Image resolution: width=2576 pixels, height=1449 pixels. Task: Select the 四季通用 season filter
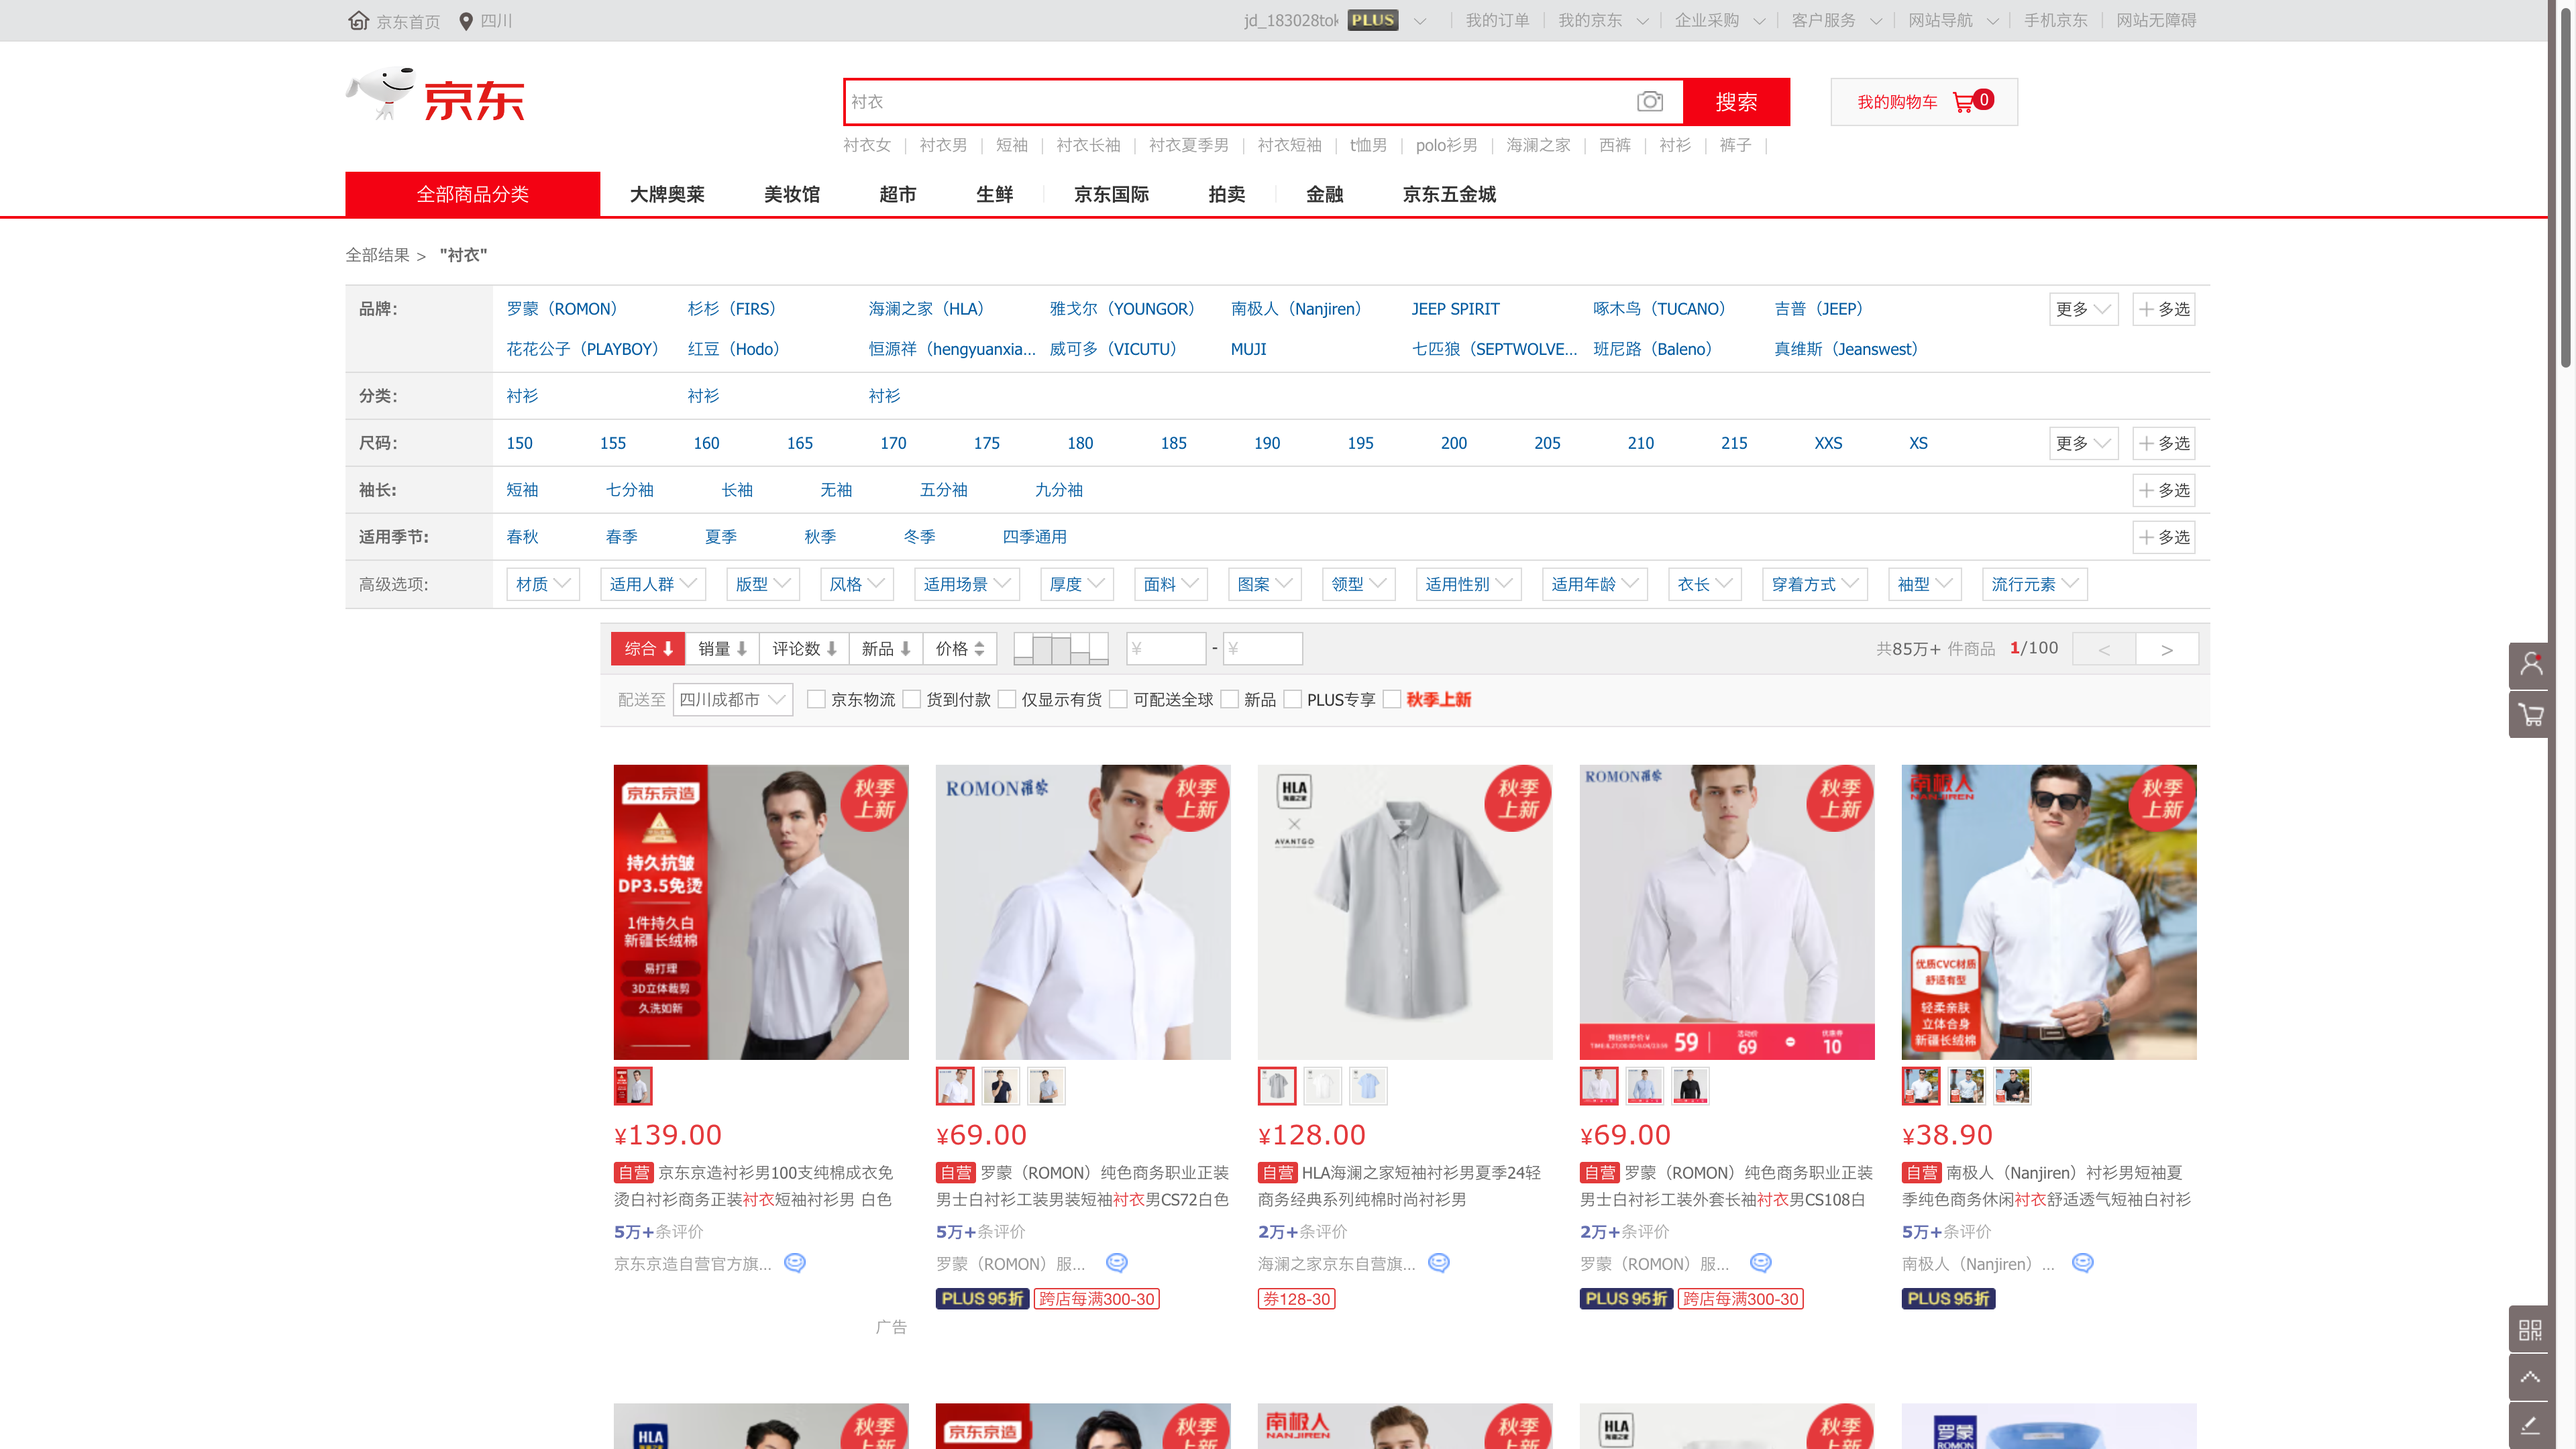pyautogui.click(x=1035, y=537)
